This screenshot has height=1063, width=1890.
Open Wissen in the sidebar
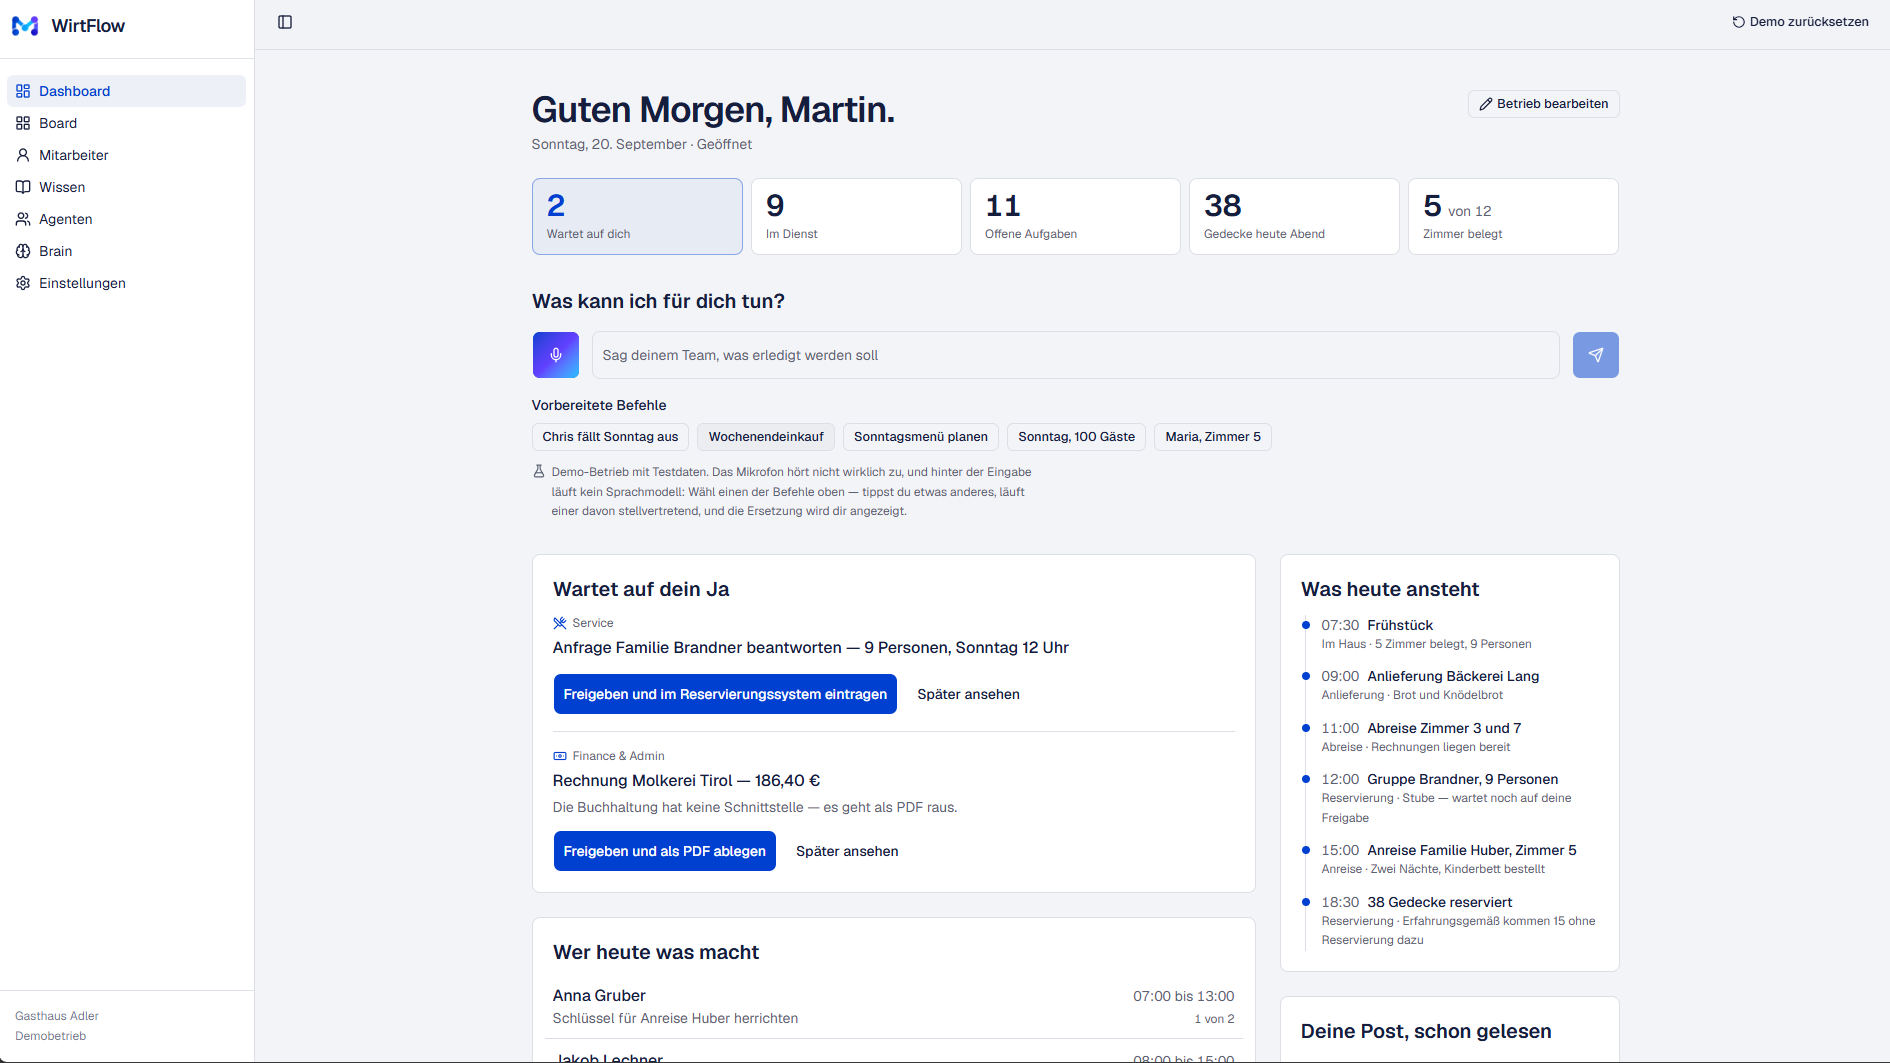pos(127,187)
